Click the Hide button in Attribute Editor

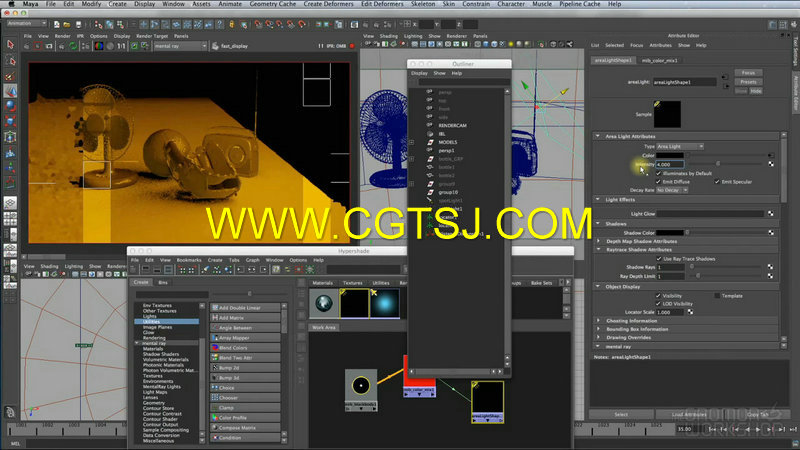click(x=756, y=91)
